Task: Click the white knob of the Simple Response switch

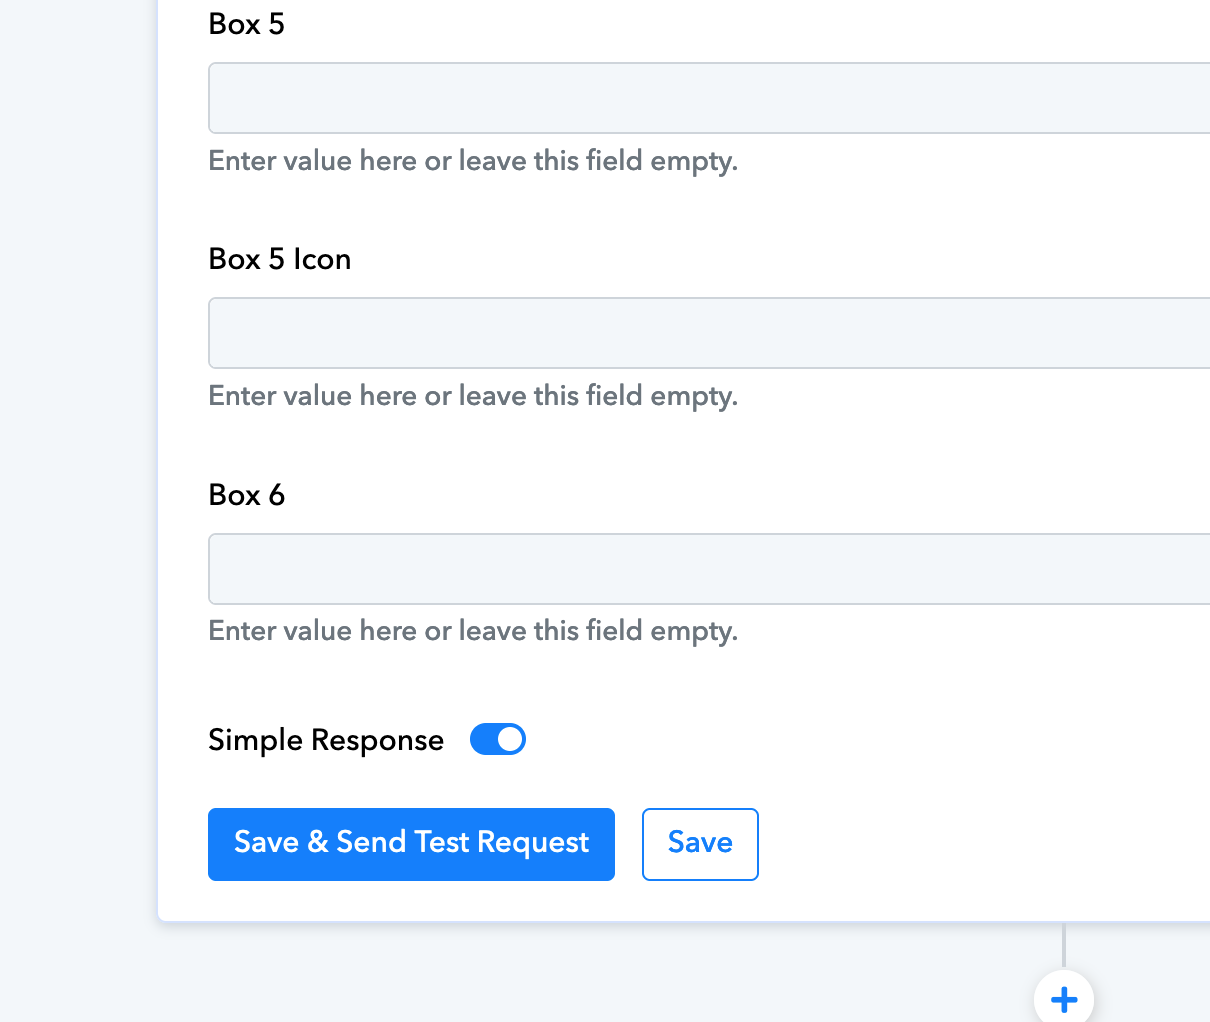Action: [510, 739]
